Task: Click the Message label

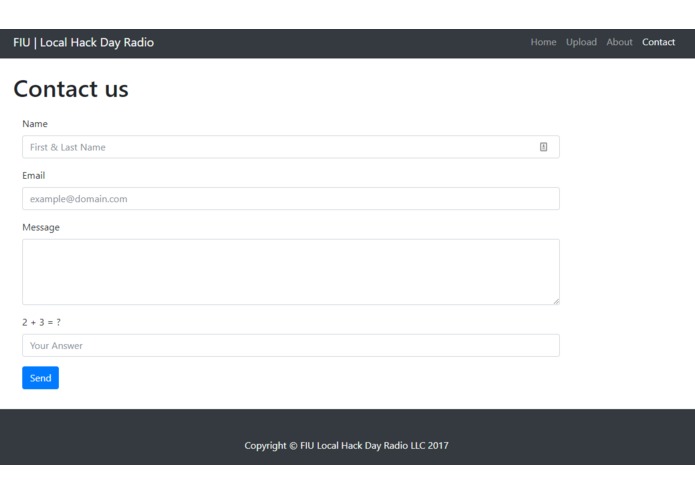Action: coord(41,227)
